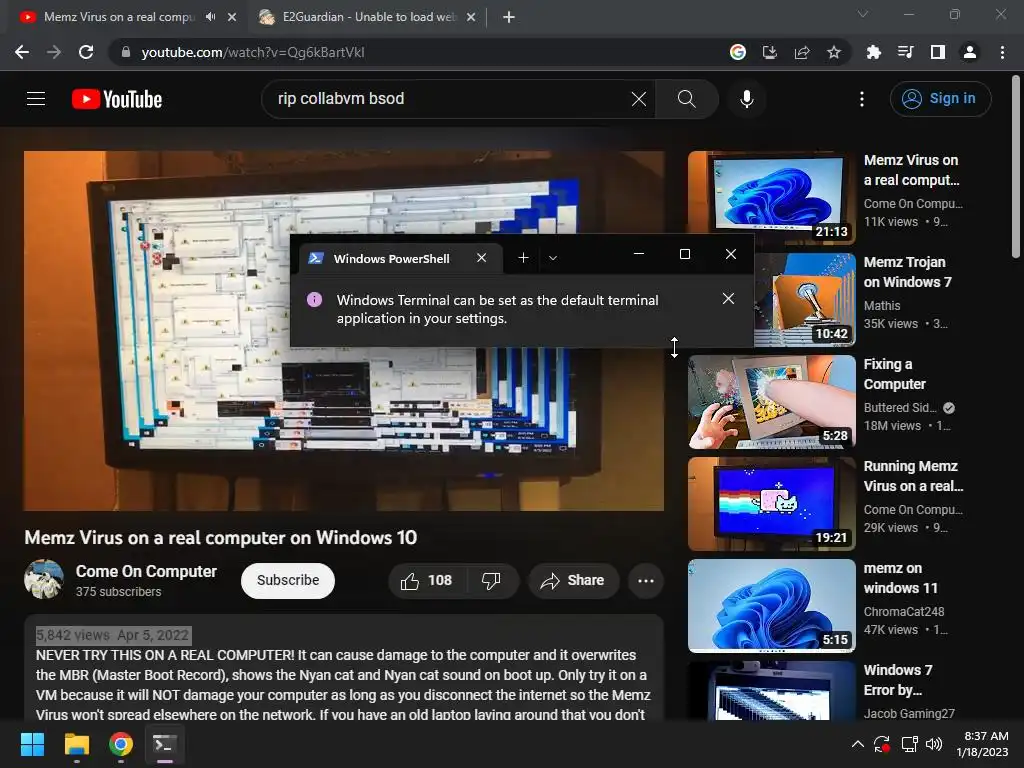This screenshot has height=768, width=1024.
Task: Go to YouTube home via logo
Action: pos(117,99)
